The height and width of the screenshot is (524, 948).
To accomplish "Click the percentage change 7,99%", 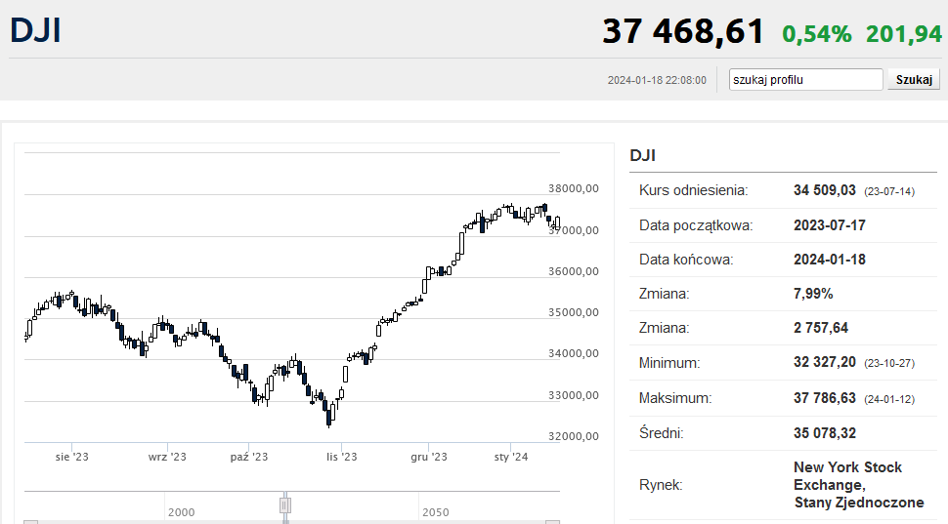I will (813, 294).
